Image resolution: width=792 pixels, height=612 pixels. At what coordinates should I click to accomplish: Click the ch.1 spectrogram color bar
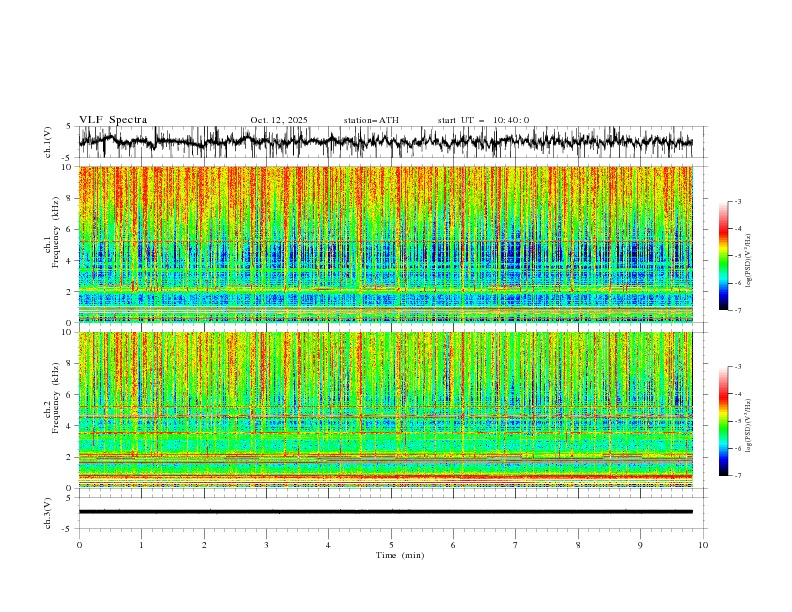tap(723, 256)
